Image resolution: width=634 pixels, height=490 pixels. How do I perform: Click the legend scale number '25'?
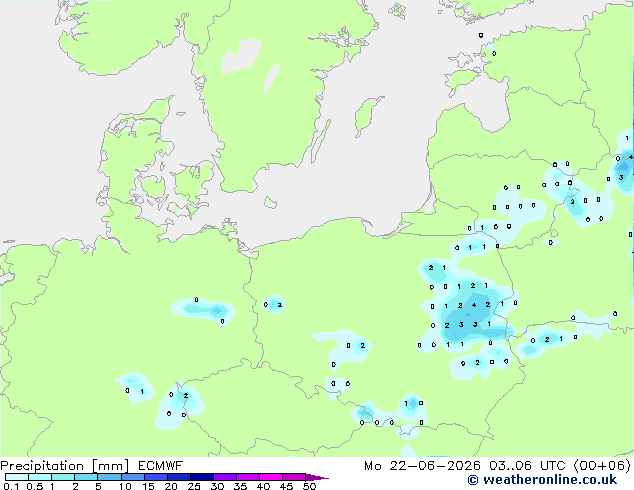pyautogui.click(x=194, y=486)
